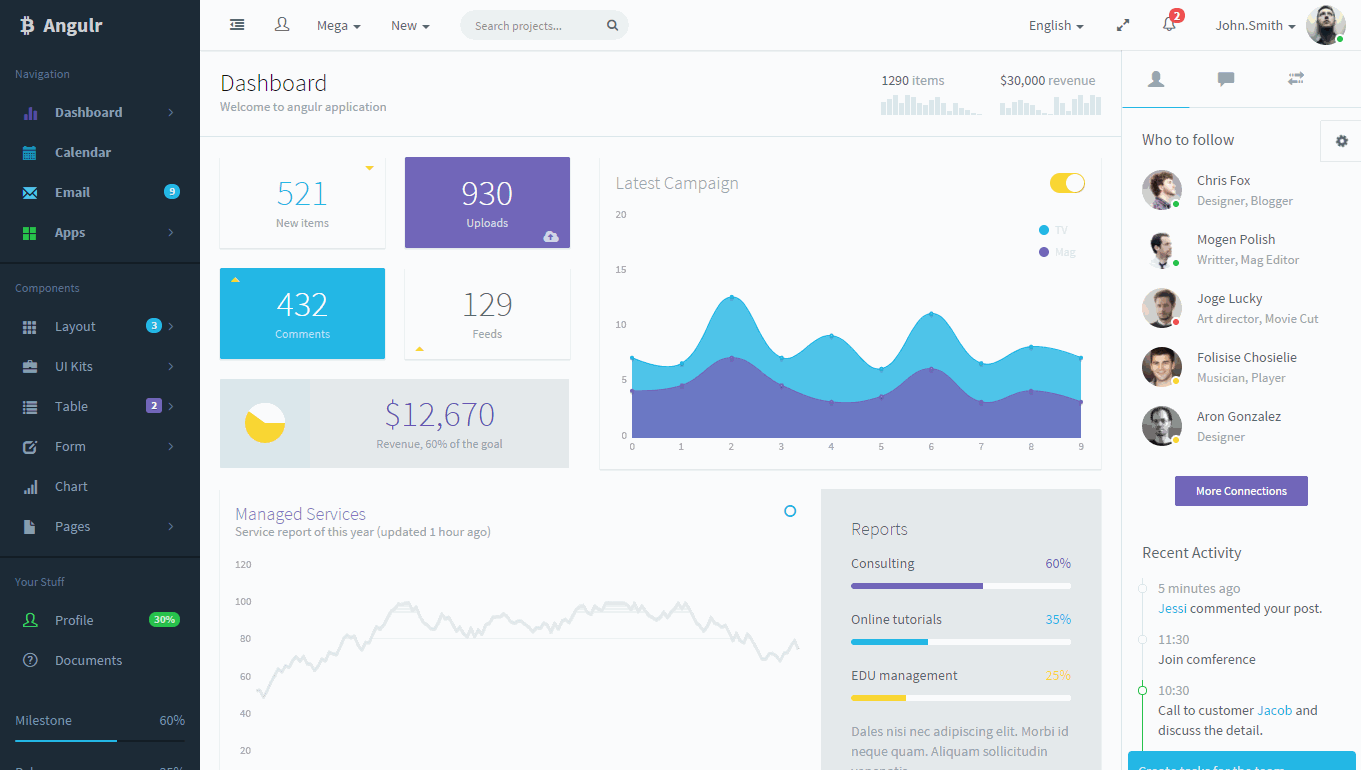Open the English language dropdown
Screen dimensions: 1361x770
1056,26
